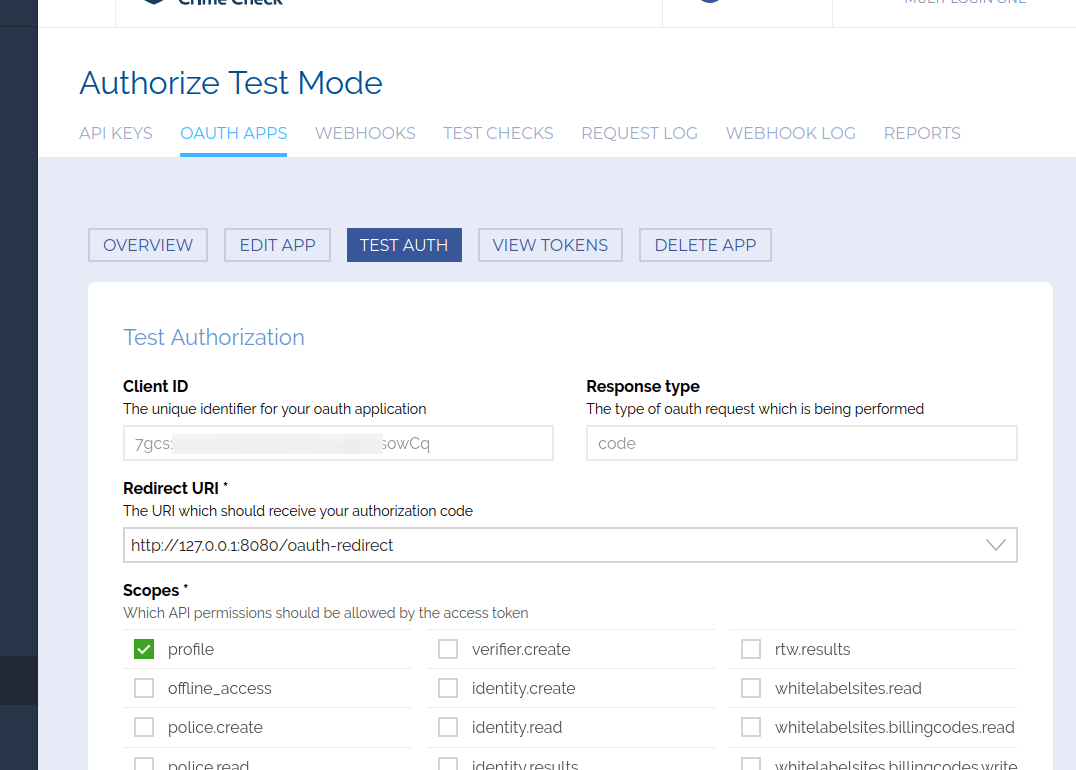Open the API Keys tab

[x=116, y=133]
